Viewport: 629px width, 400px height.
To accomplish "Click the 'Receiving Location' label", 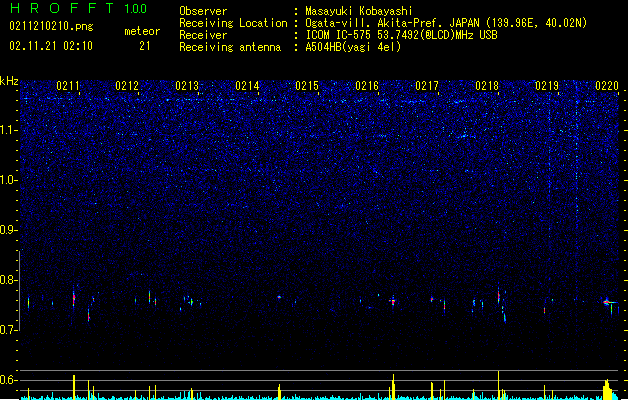I will (x=233, y=23).
